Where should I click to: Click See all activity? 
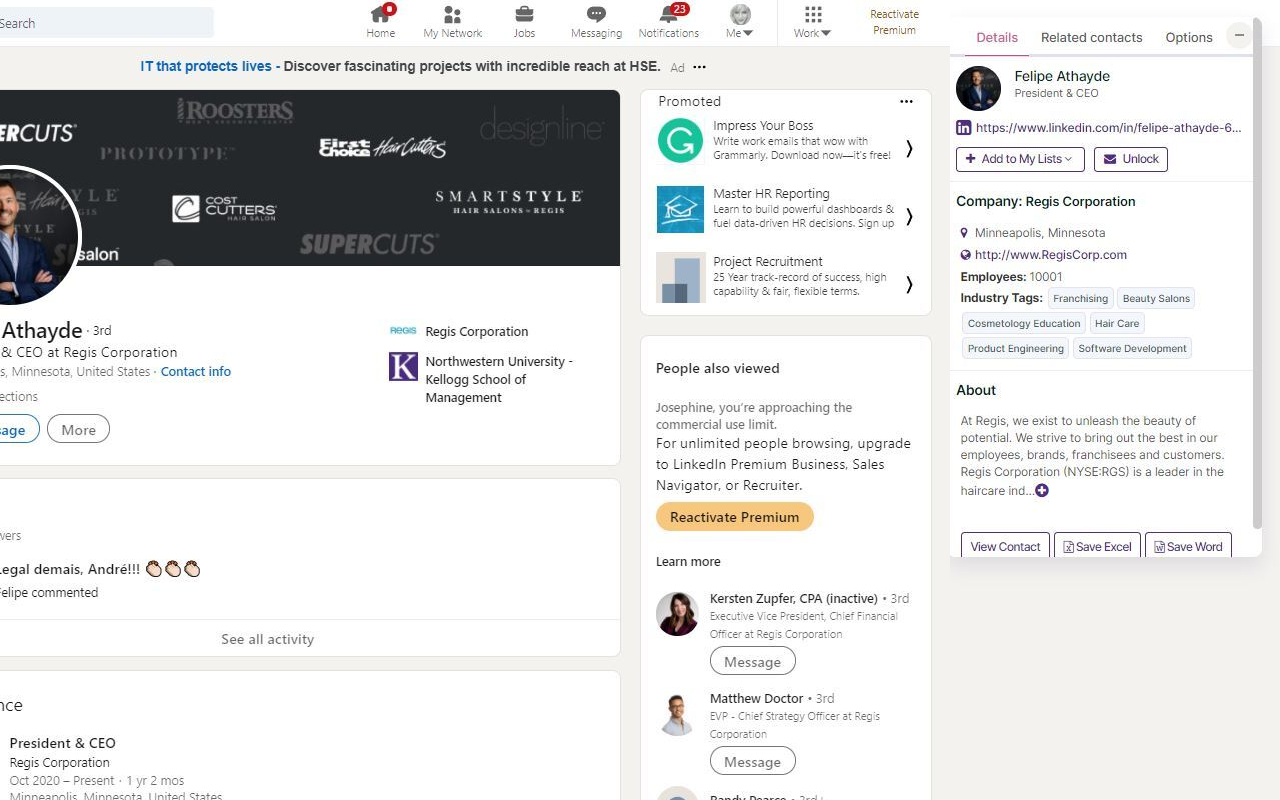pyautogui.click(x=267, y=639)
